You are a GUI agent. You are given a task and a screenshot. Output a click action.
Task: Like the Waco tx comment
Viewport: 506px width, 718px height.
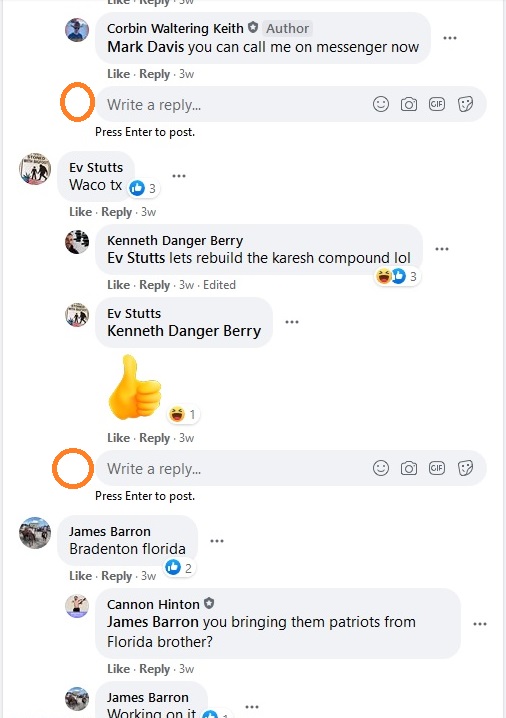80,212
